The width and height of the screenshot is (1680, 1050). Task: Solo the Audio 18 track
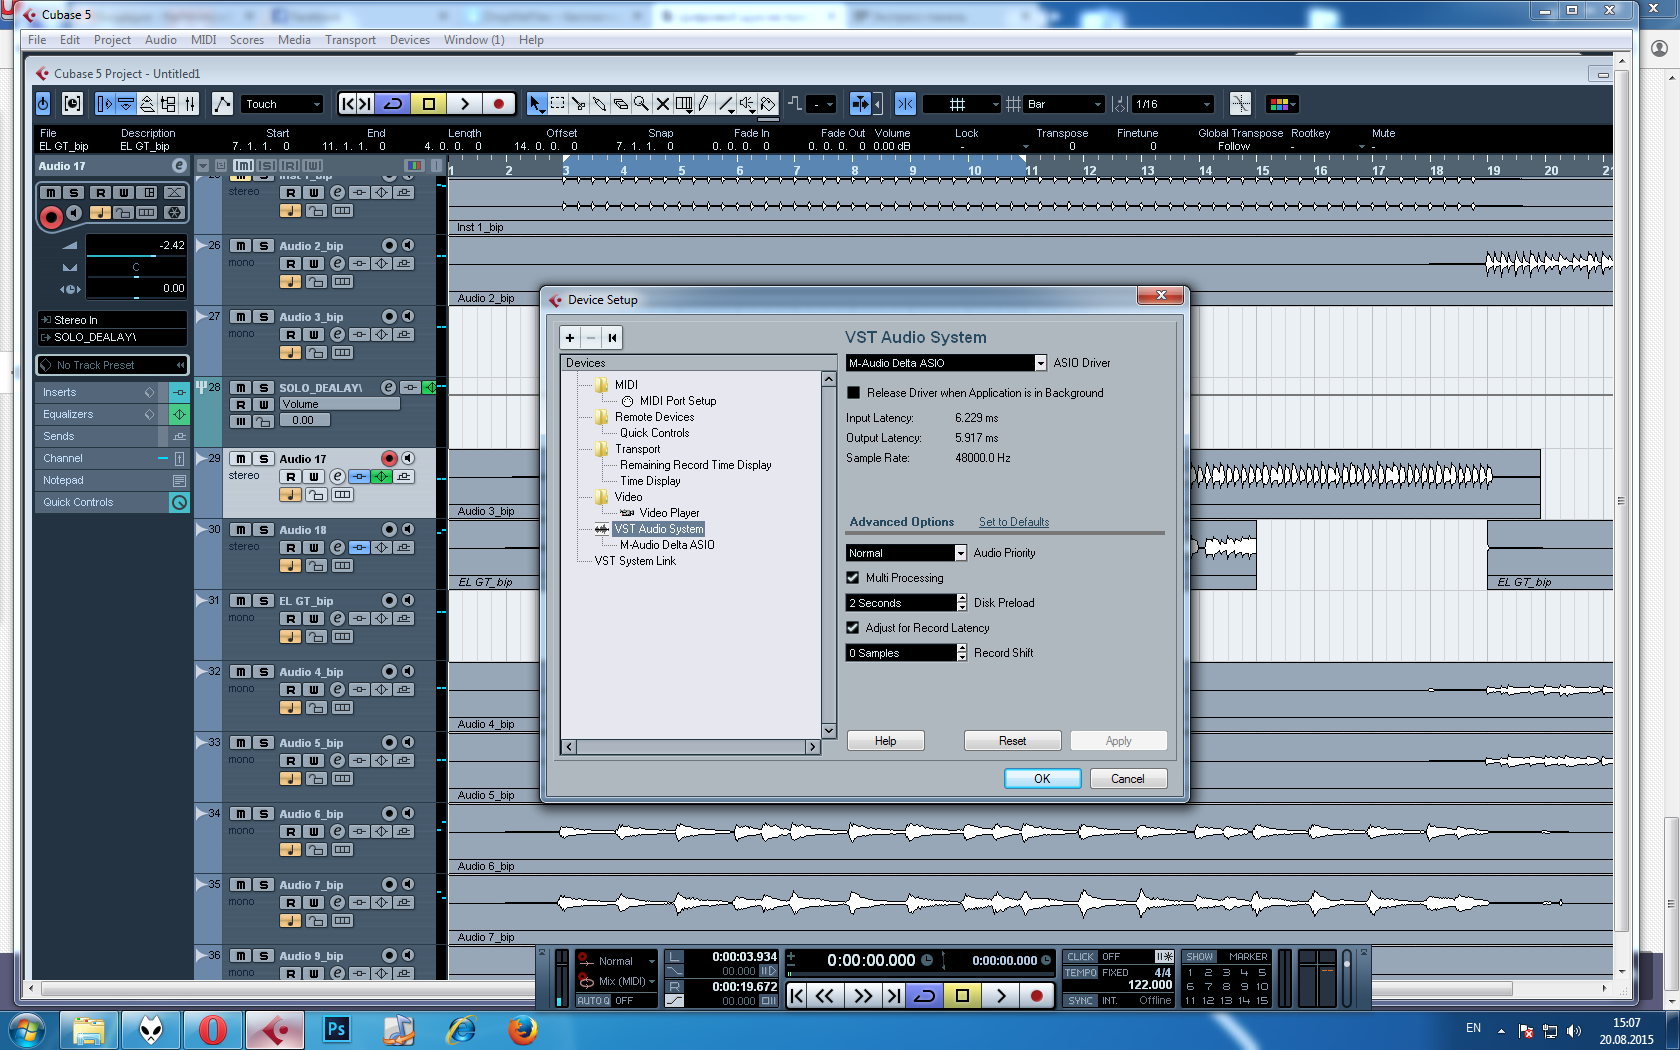click(264, 529)
